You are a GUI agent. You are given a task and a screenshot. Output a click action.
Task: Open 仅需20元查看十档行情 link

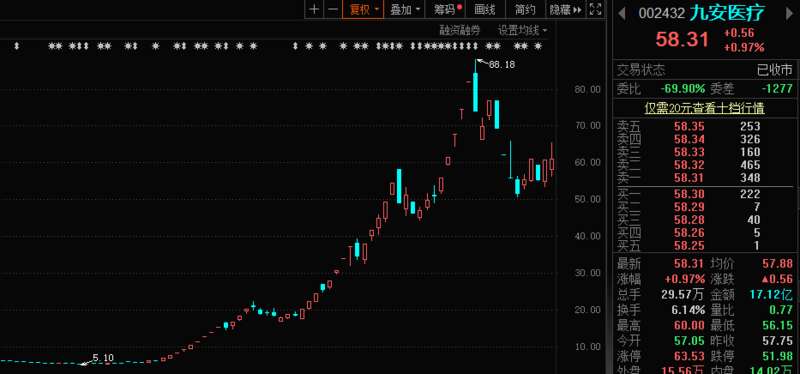pos(704,108)
